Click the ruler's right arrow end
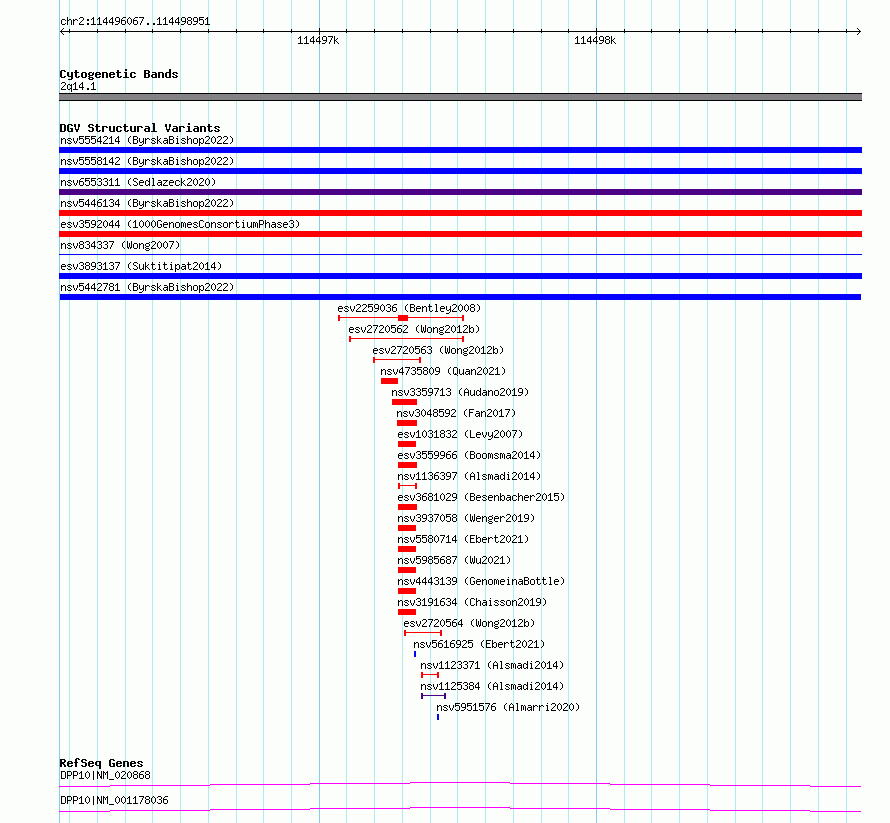890x823 pixels. [x=858, y=32]
